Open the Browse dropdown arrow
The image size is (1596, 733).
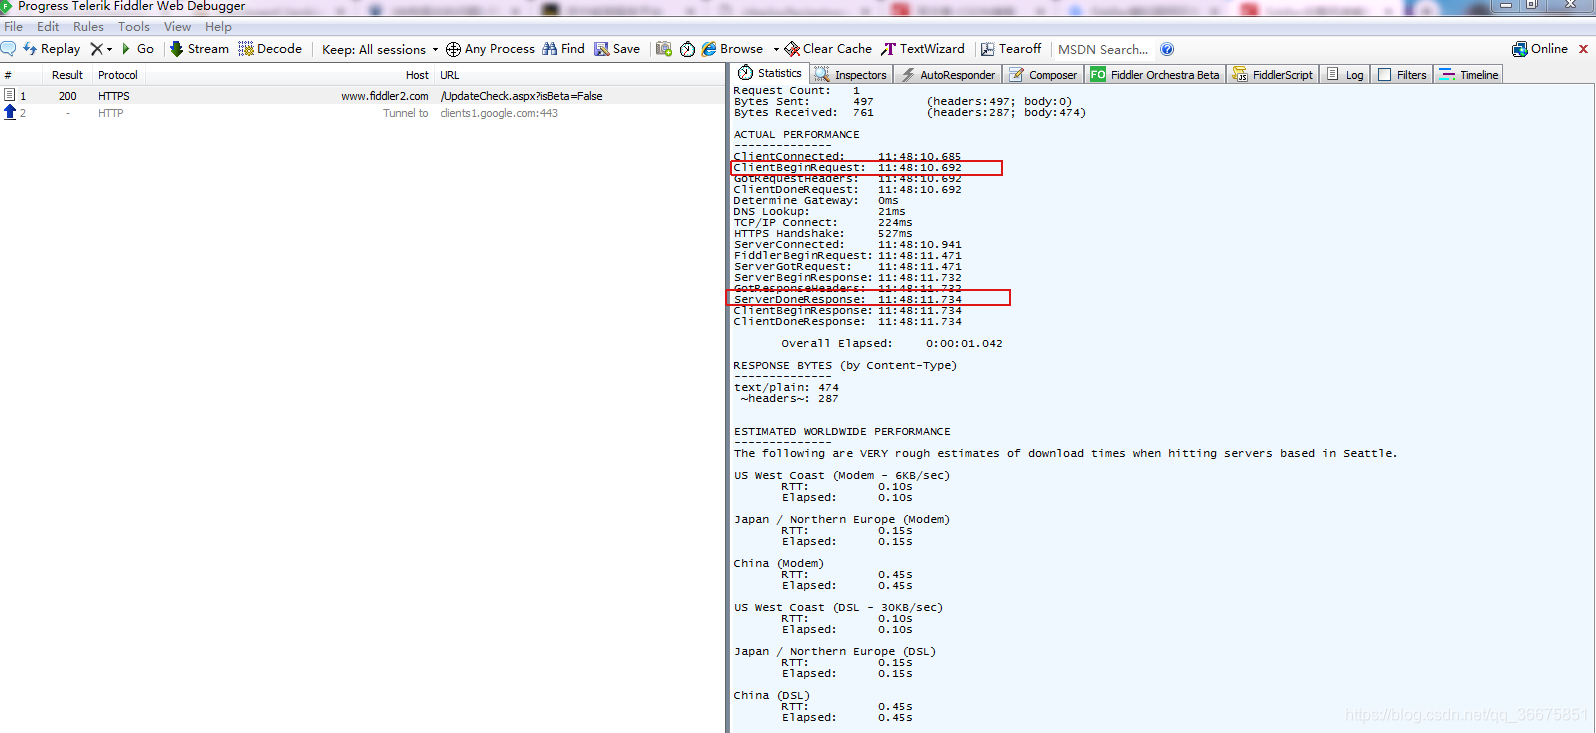point(776,49)
